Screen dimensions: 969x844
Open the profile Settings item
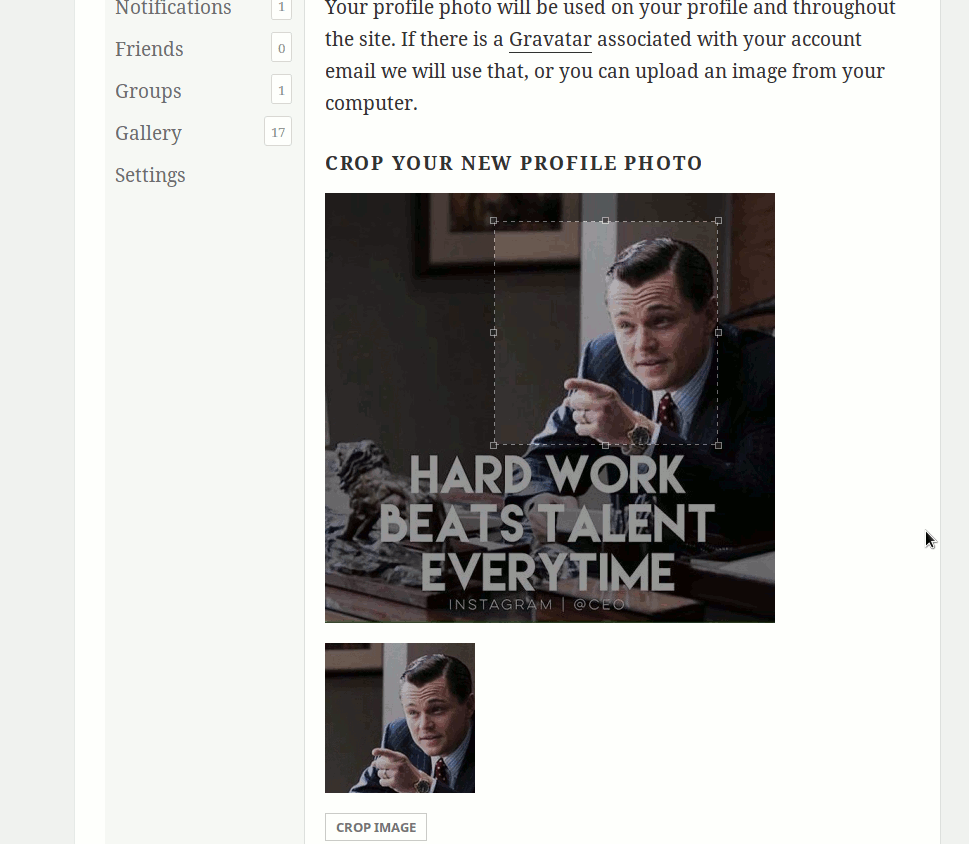tap(150, 175)
